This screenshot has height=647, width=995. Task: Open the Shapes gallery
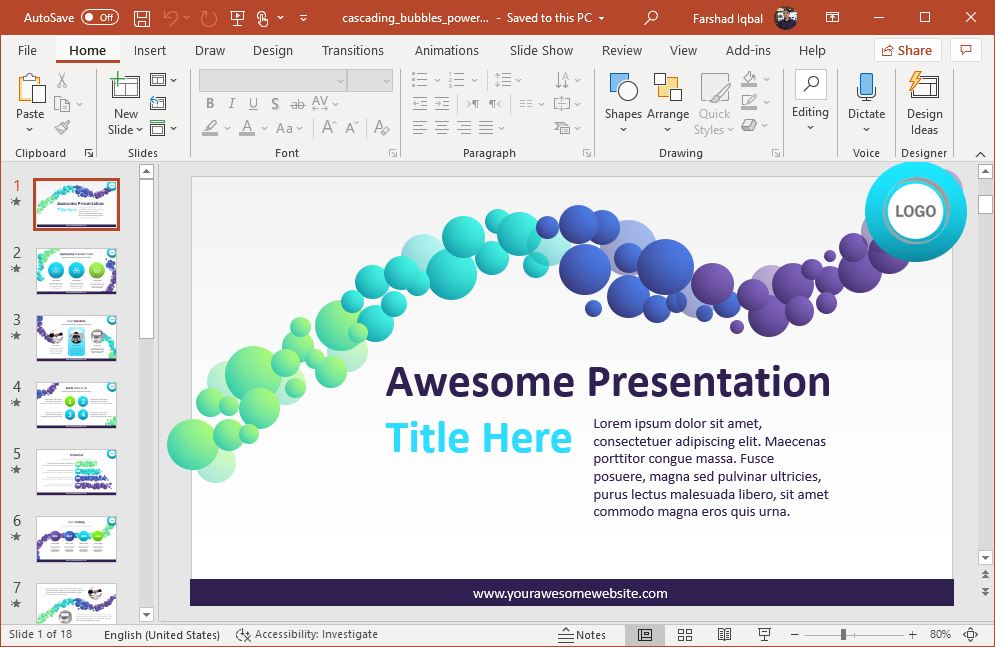pyautogui.click(x=623, y=97)
